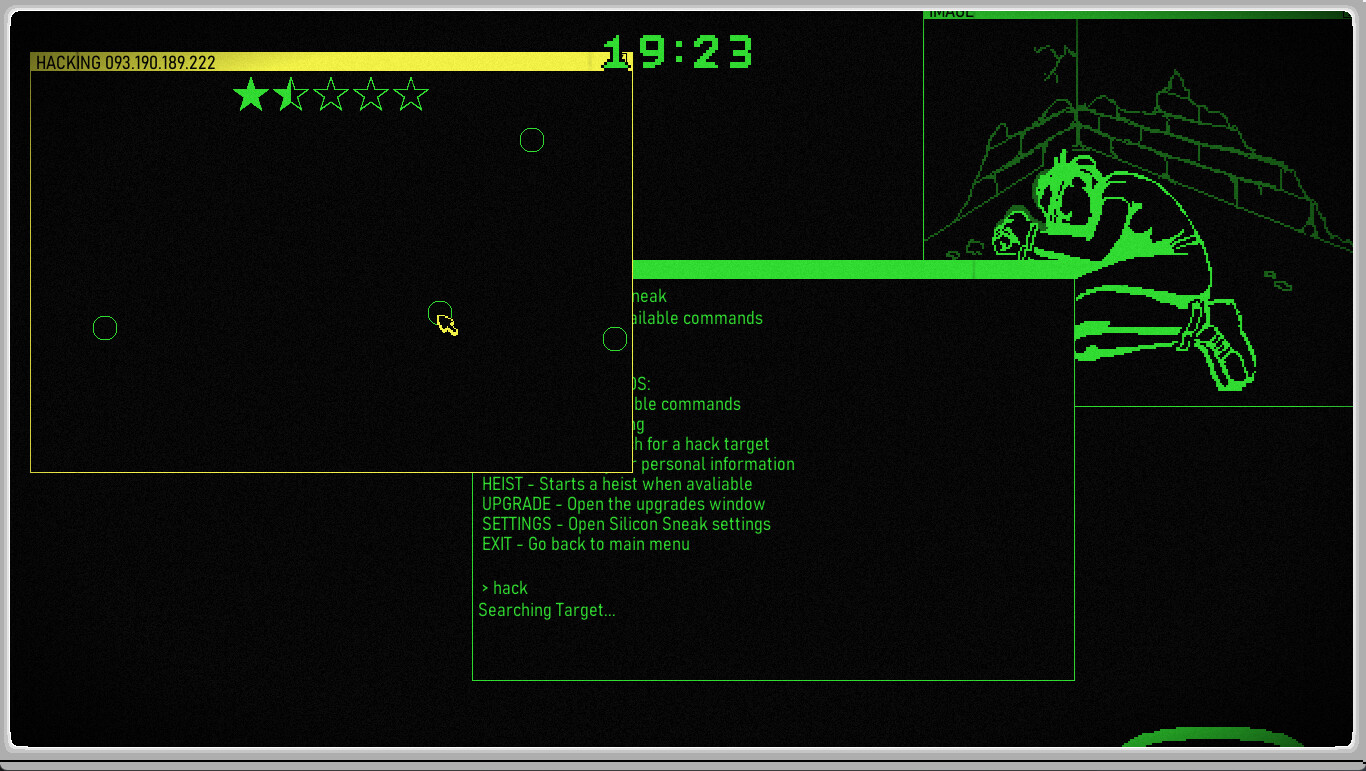
Task: Click the fifth star in the rating
Action: tap(411, 95)
